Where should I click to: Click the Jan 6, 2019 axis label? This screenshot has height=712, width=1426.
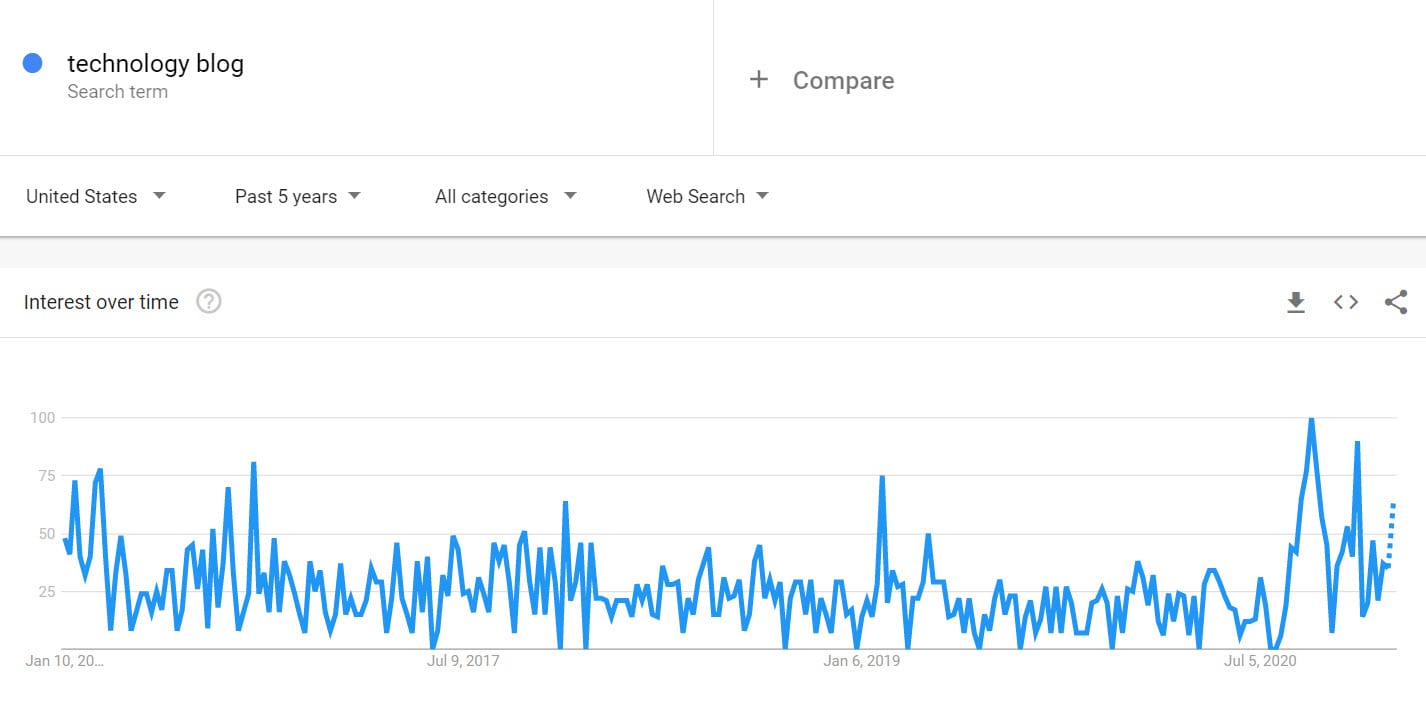(x=861, y=661)
